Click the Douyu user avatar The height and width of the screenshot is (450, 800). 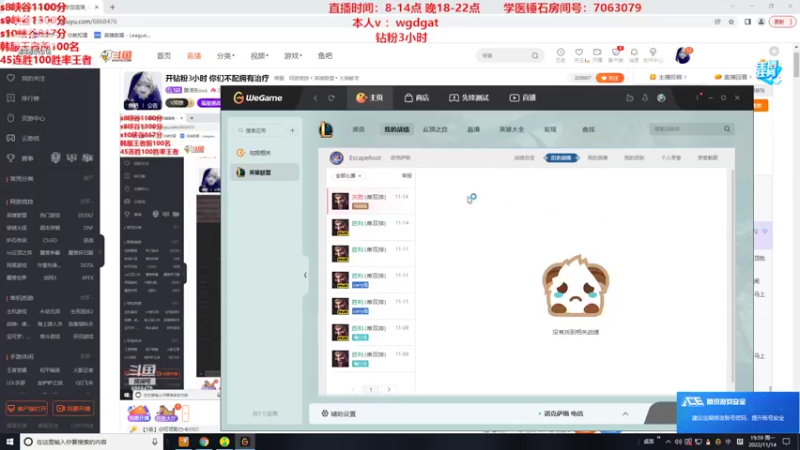point(683,55)
